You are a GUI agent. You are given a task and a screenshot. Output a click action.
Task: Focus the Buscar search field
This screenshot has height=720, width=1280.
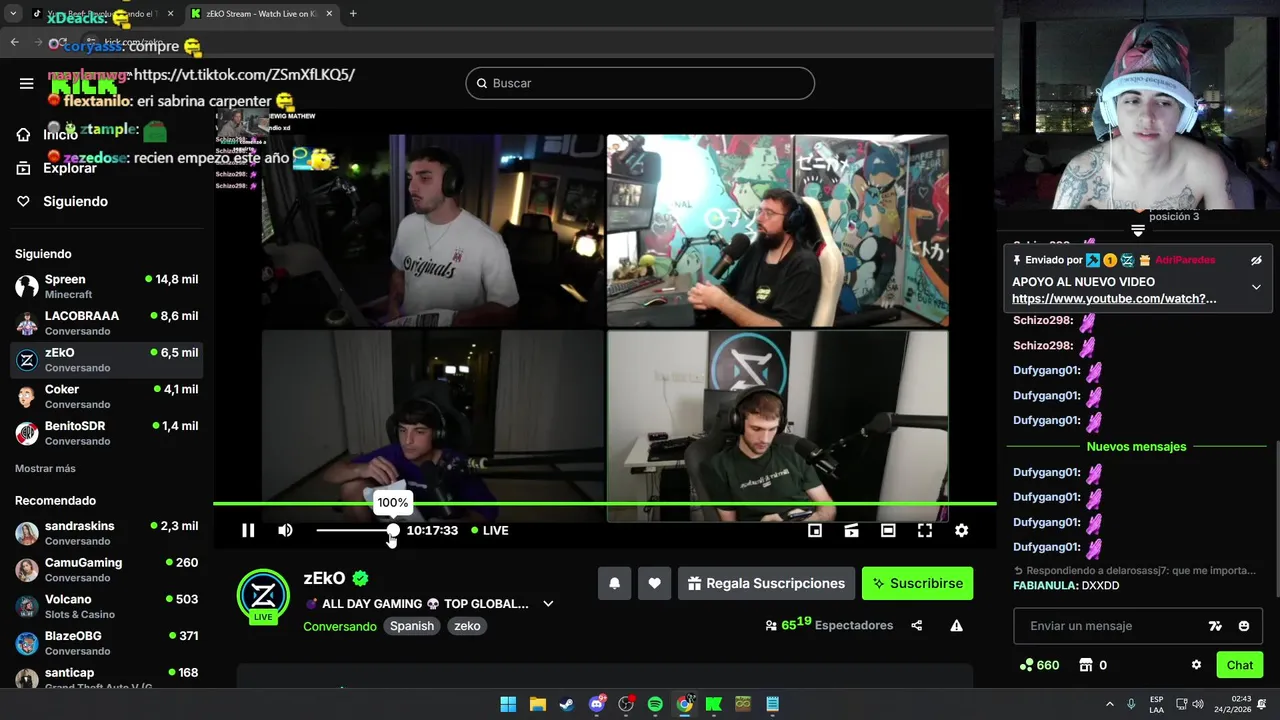(x=640, y=83)
